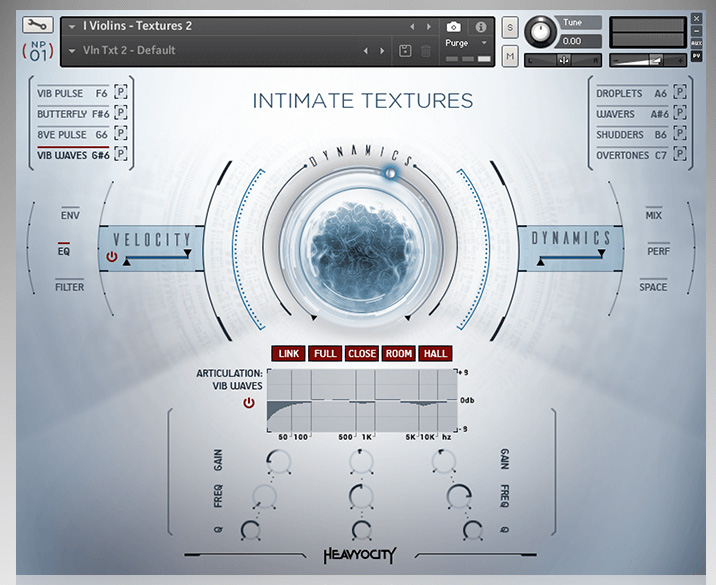
Task: Load previous snapshot arrow beside Vln Txt 2
Action: tap(365, 51)
